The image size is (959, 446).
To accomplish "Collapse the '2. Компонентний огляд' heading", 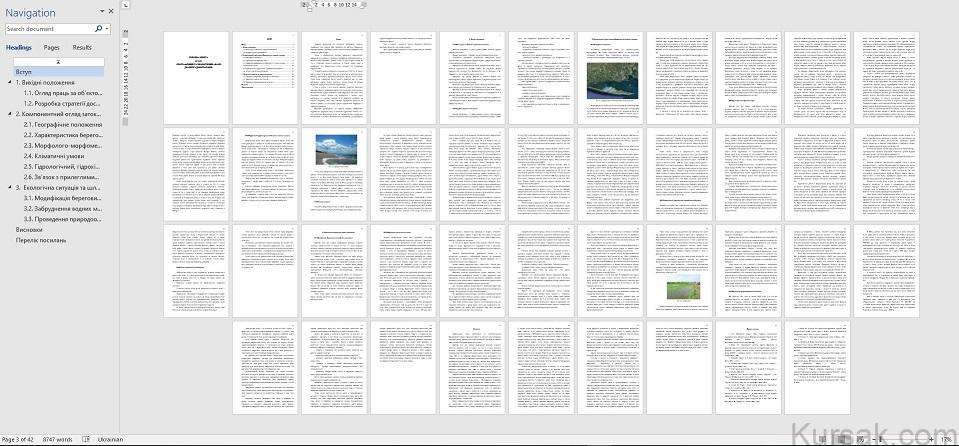I will tap(9, 114).
